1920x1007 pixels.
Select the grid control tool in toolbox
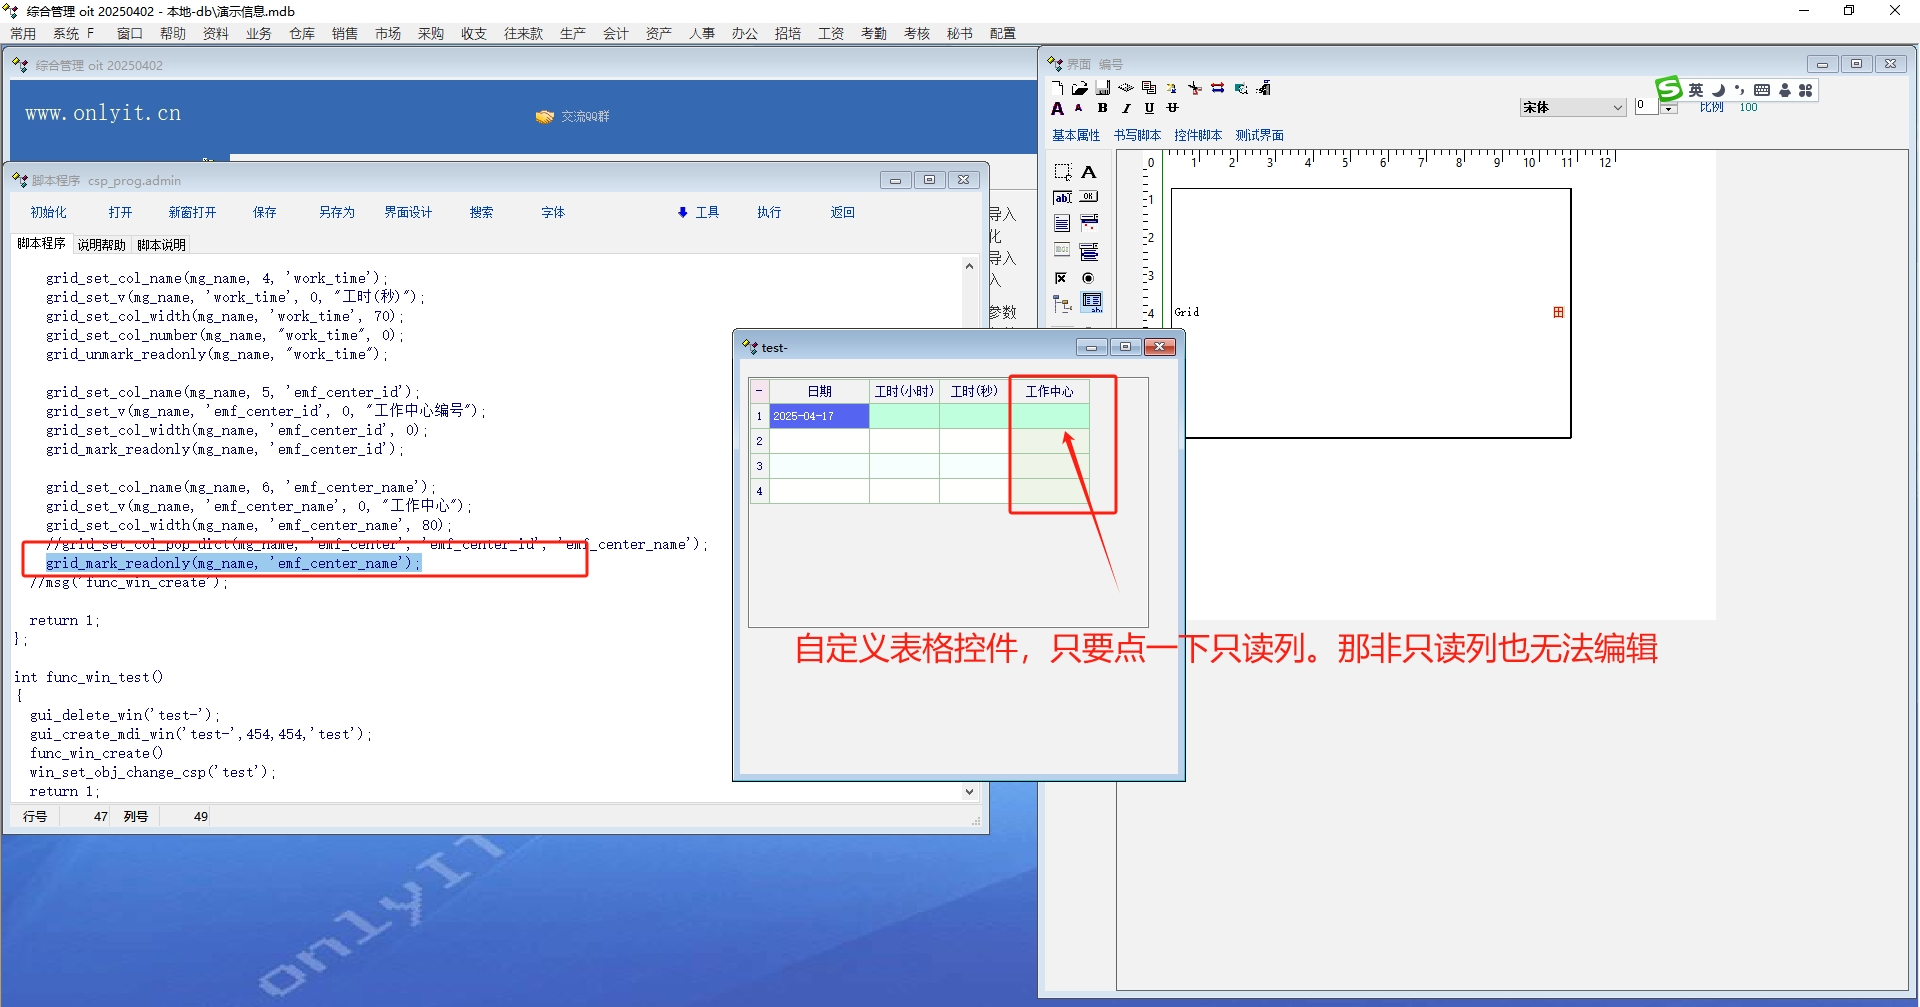(1091, 302)
